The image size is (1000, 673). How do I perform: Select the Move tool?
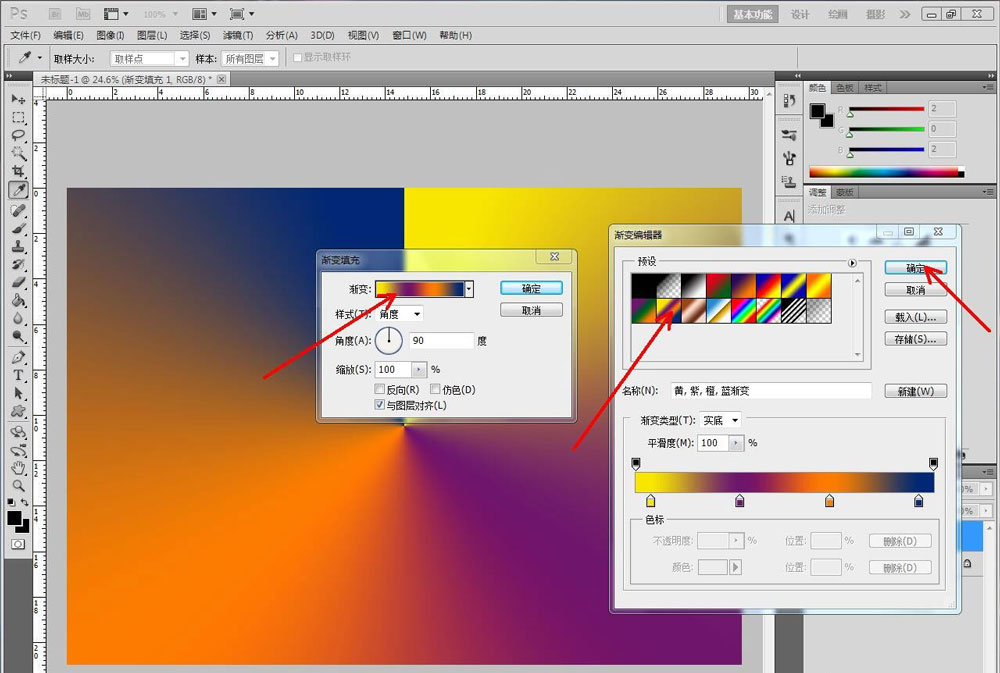pos(18,99)
